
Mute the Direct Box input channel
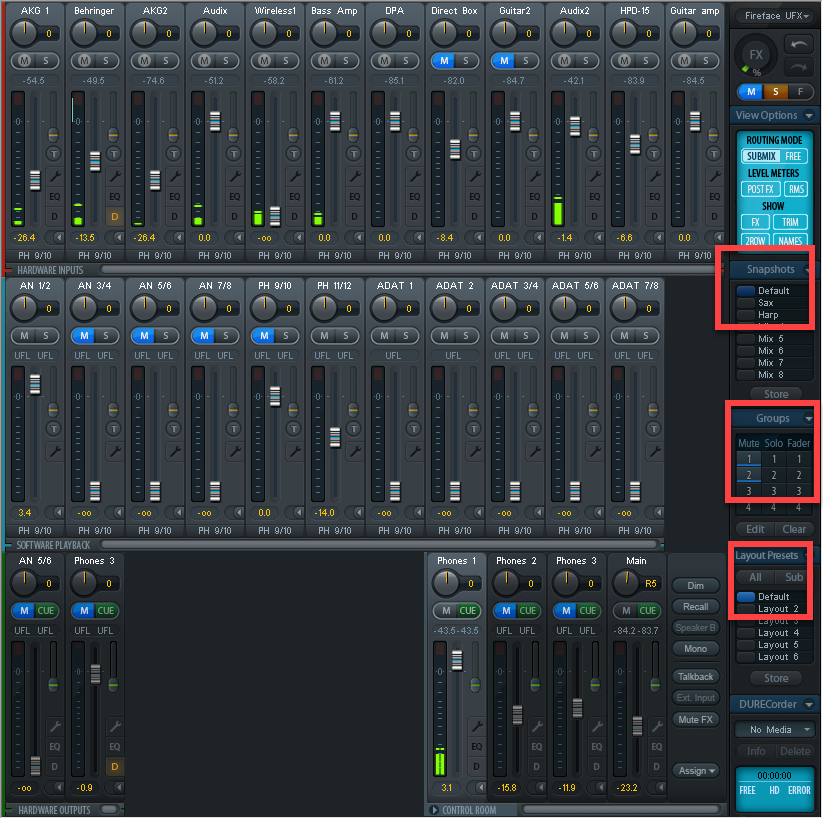444,60
